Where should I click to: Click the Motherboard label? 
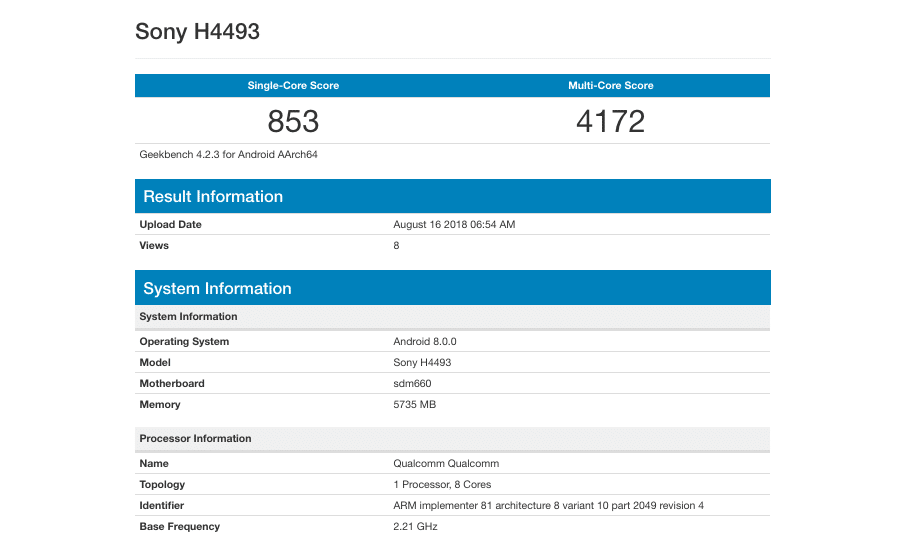(x=172, y=383)
